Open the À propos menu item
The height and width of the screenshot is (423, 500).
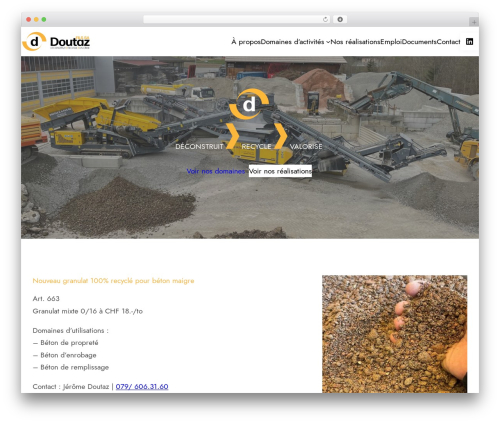tap(246, 42)
